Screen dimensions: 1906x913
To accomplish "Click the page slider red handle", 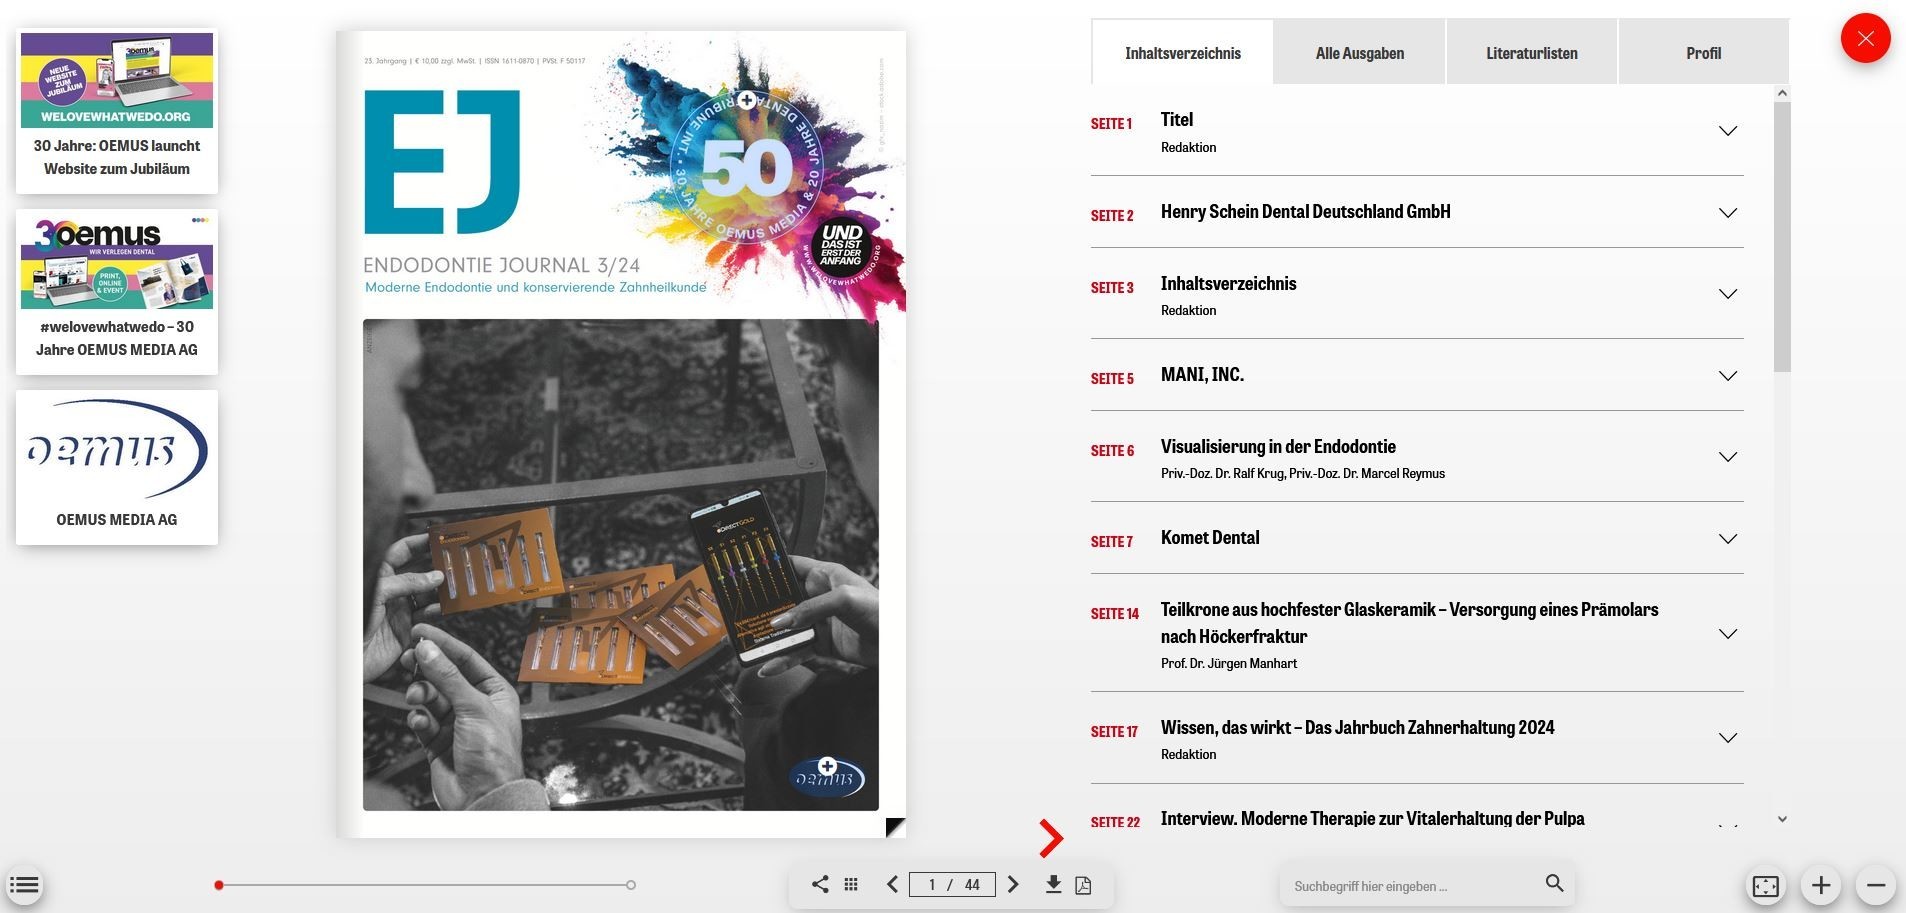I will [219, 885].
